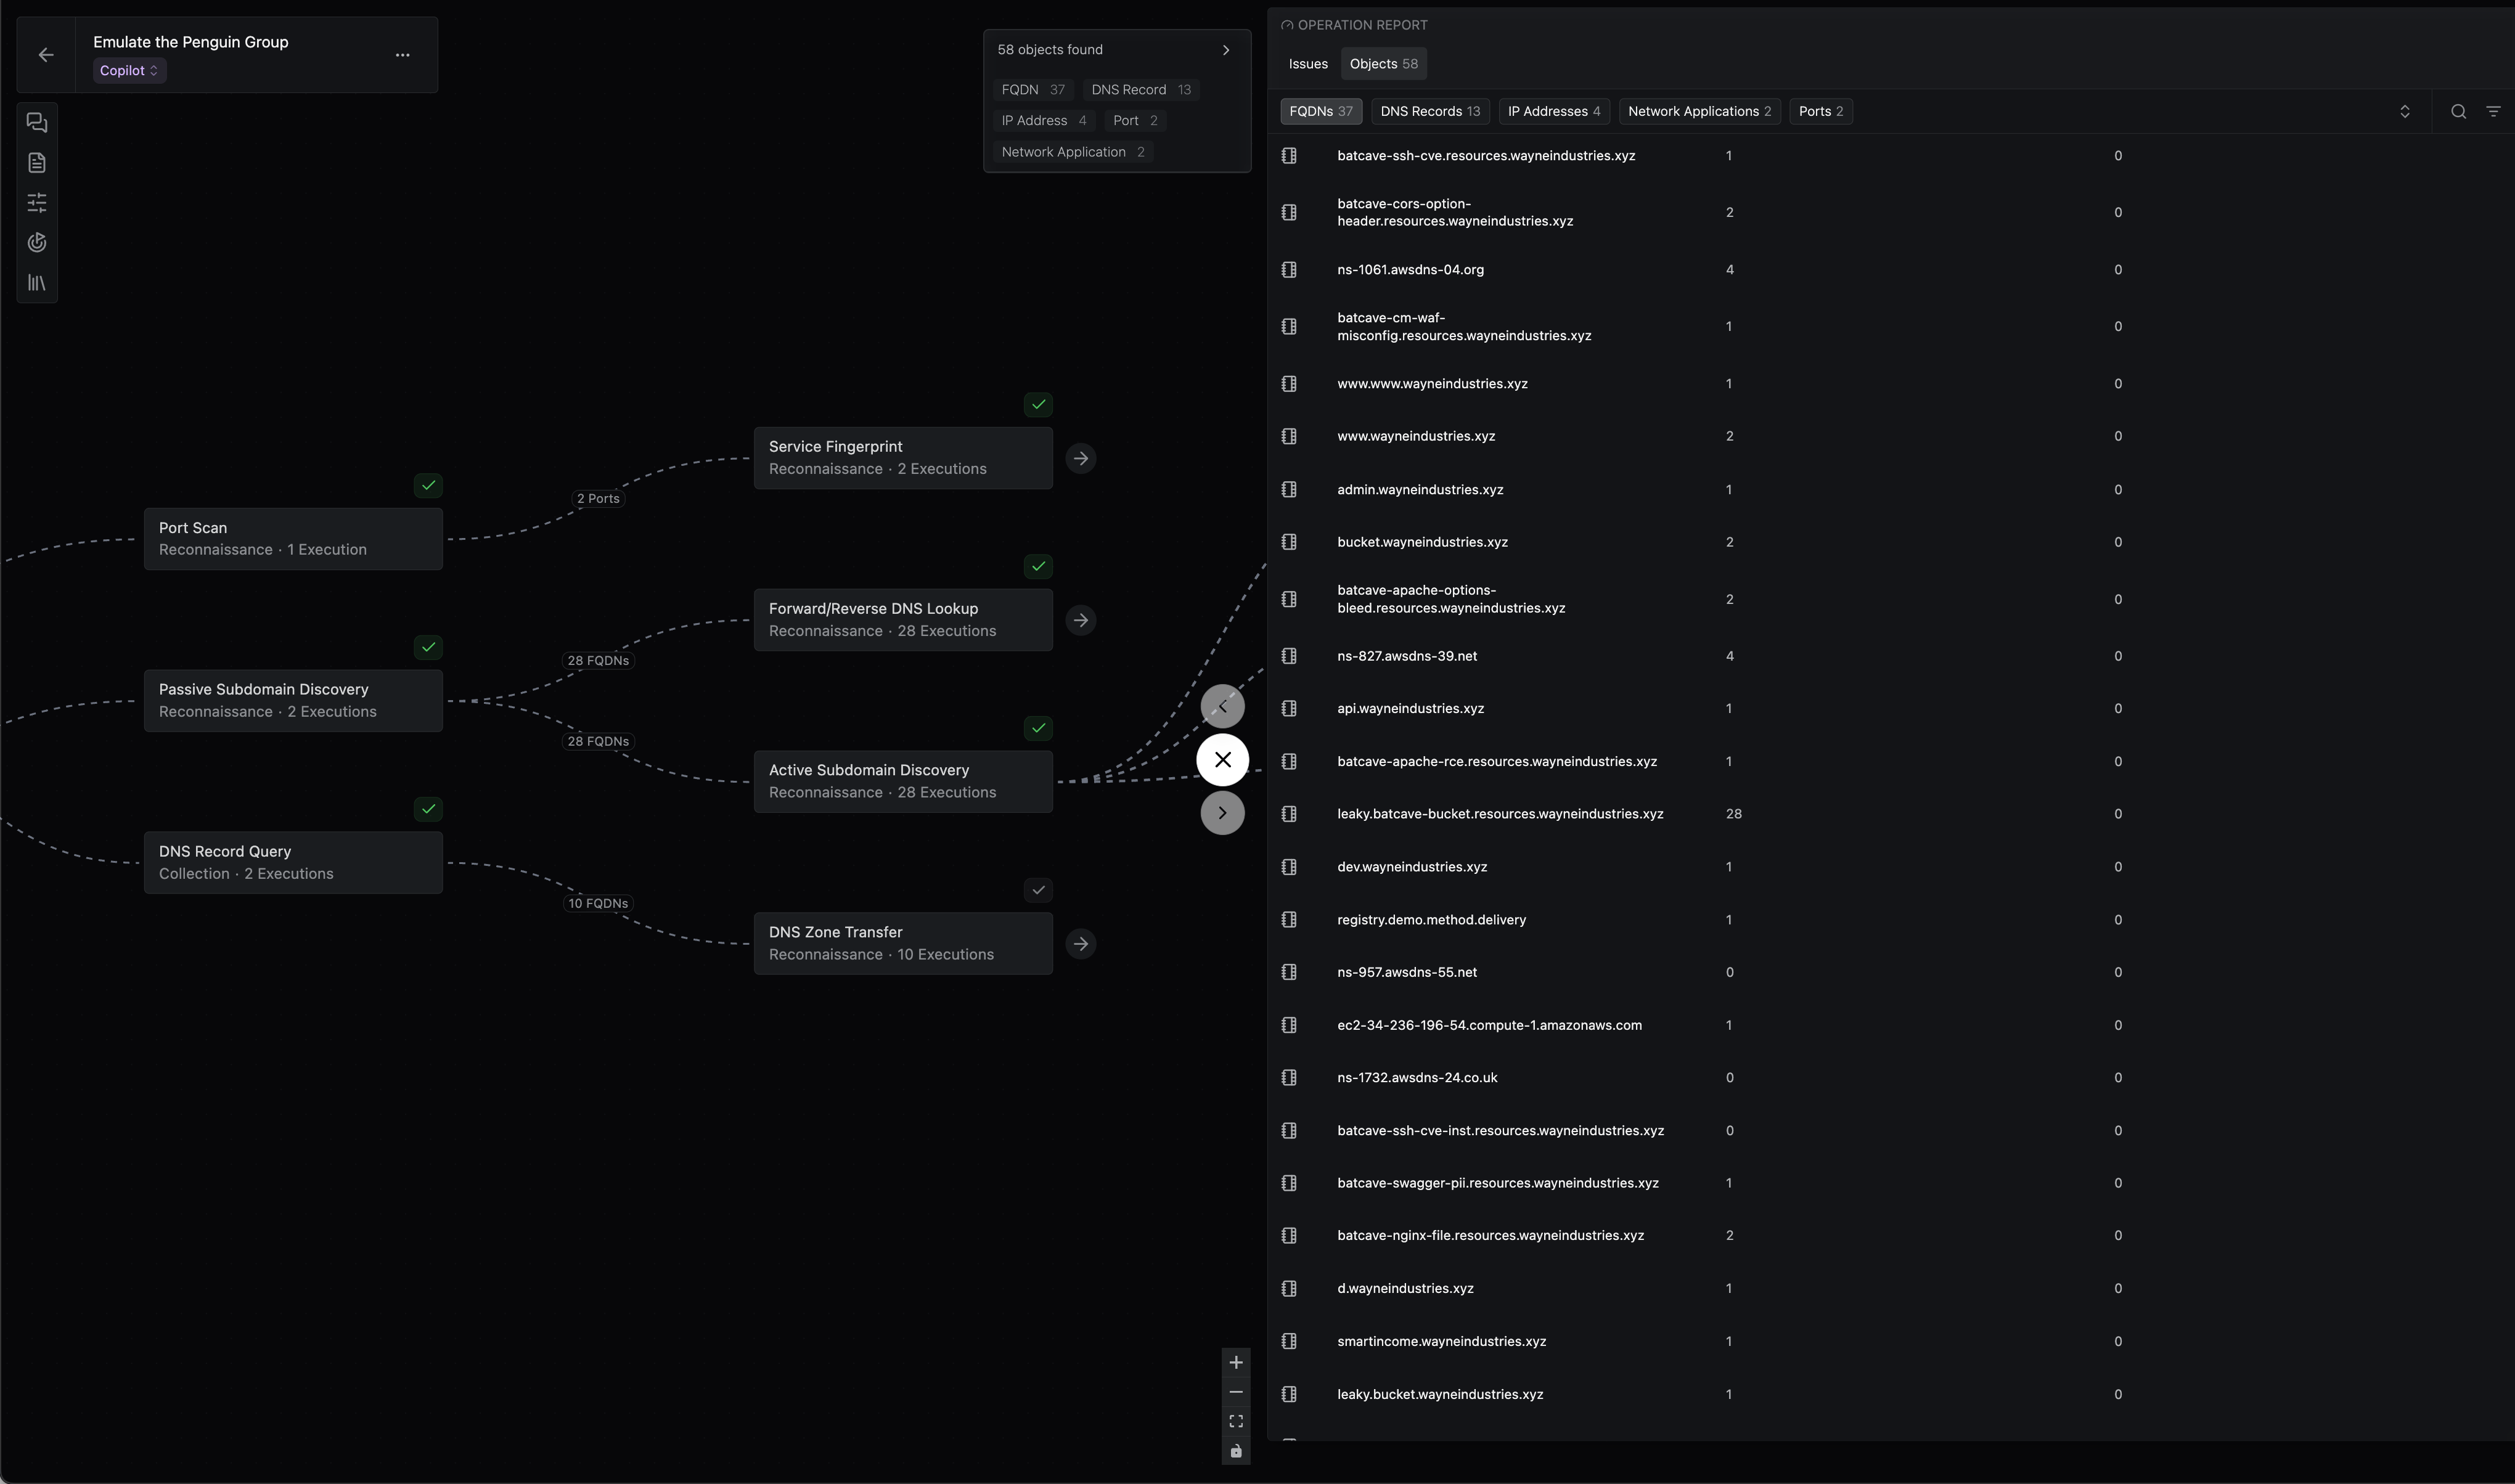Open the three-dot operation menu

[x=402, y=55]
